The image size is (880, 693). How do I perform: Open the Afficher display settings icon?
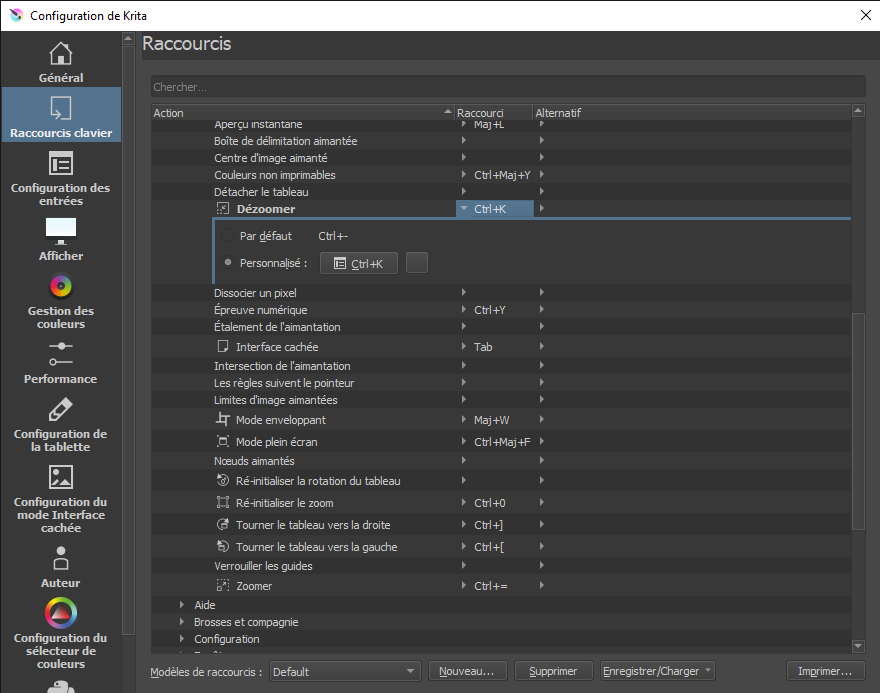click(x=61, y=231)
